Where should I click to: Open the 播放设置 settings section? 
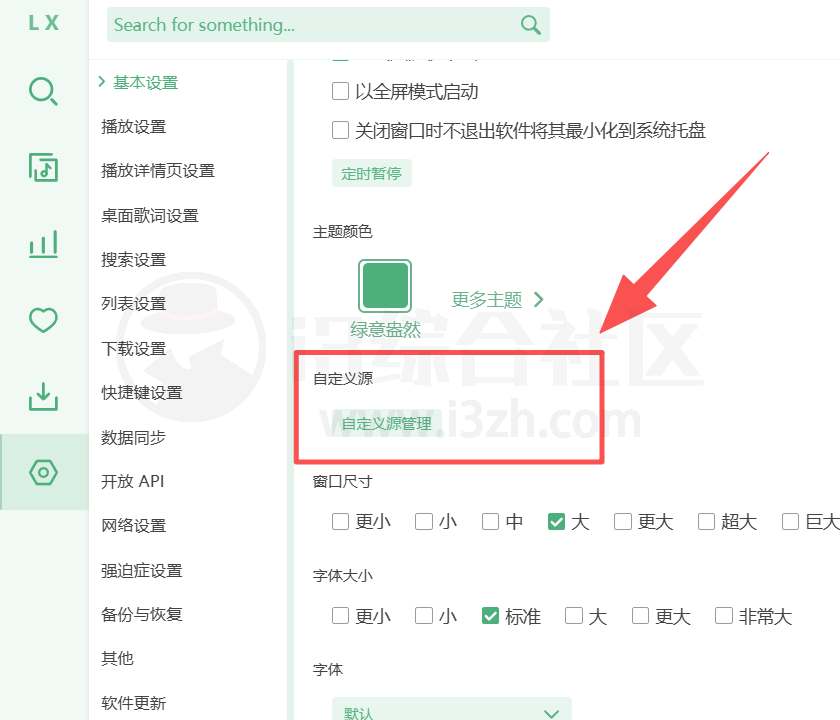[x=133, y=126]
